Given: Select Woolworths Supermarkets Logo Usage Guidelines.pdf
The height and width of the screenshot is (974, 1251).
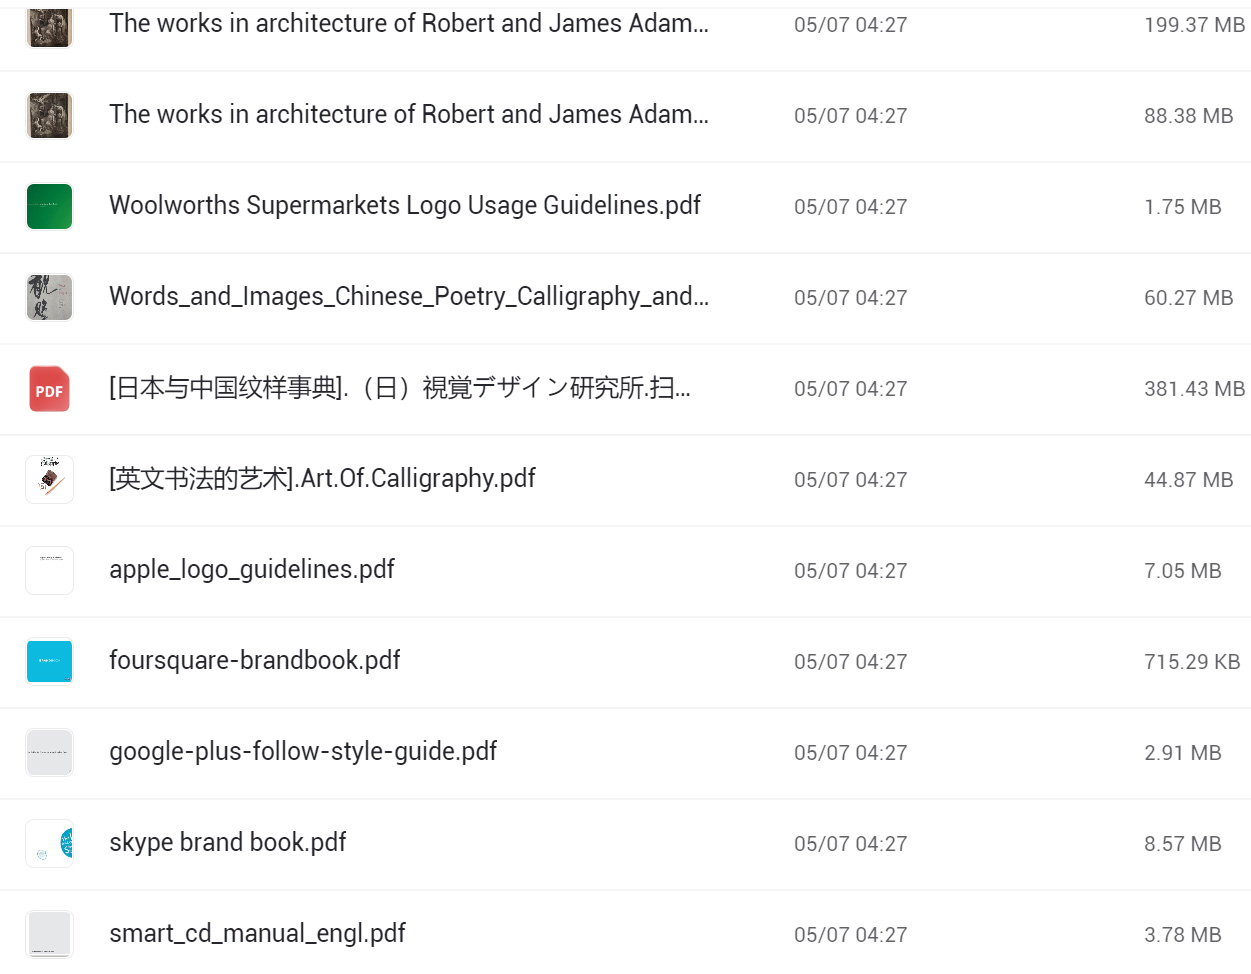Looking at the screenshot, I should [405, 206].
